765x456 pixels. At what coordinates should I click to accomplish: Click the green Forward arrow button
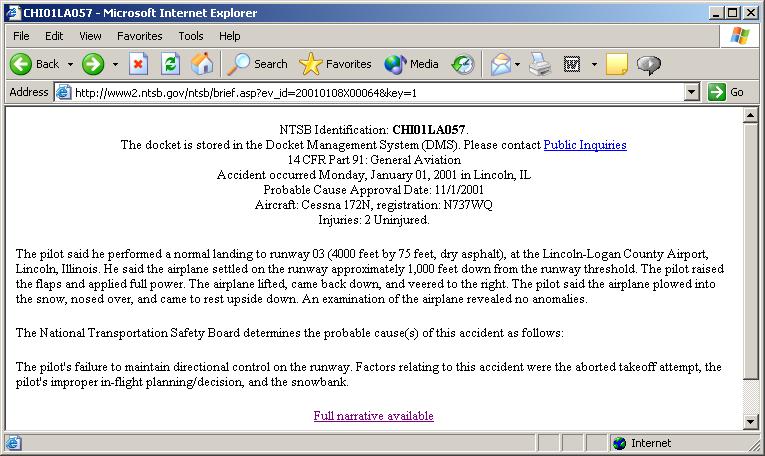[x=93, y=64]
